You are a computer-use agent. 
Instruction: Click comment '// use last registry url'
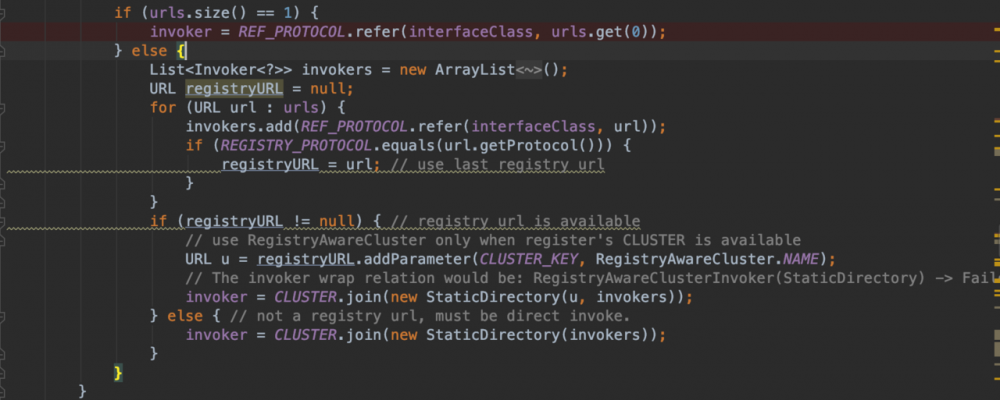[x=496, y=165]
